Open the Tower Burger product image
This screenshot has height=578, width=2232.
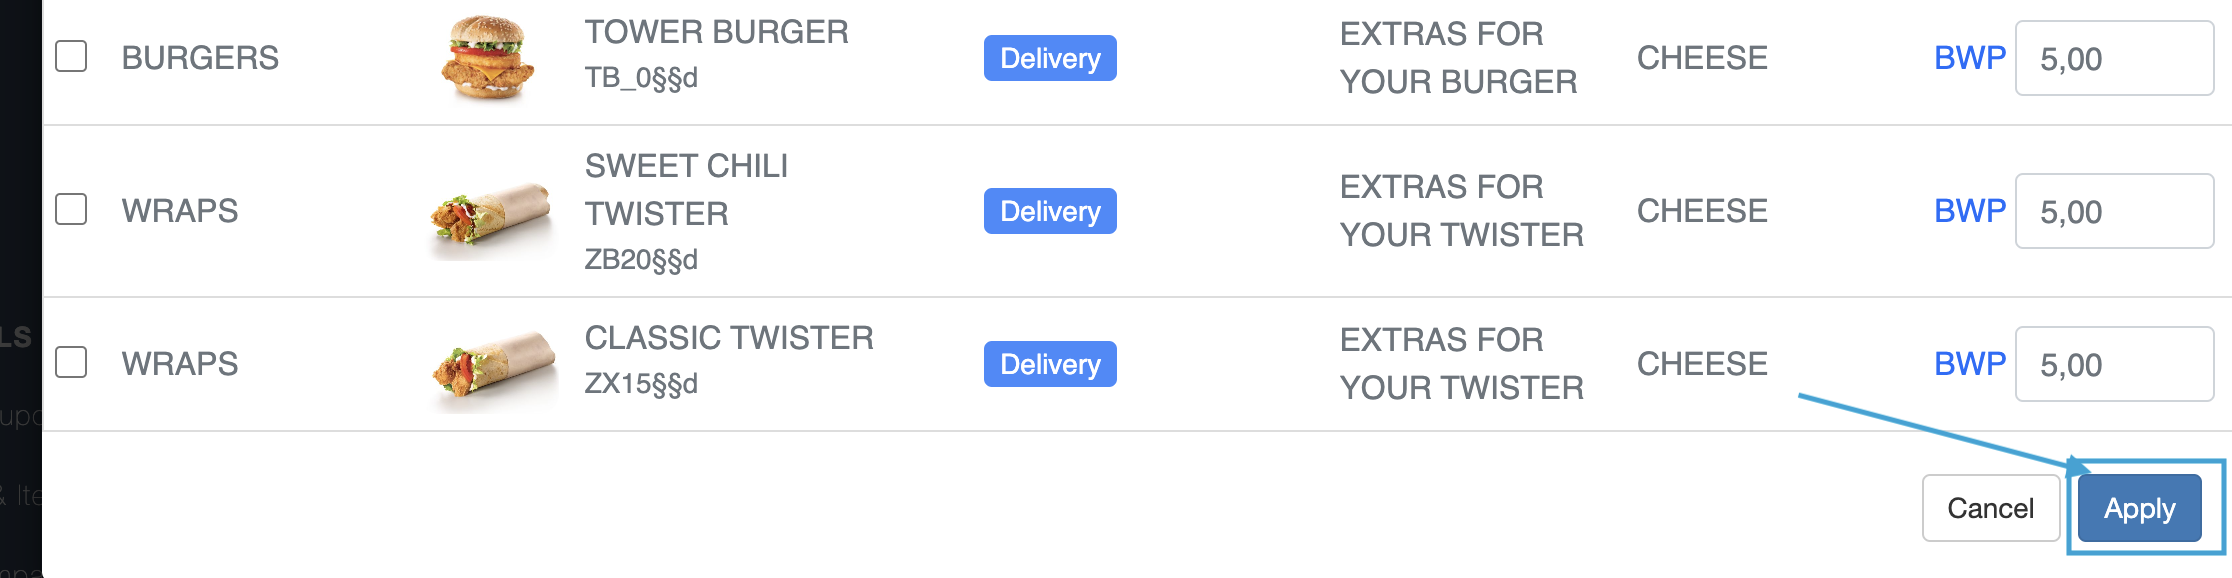pos(487,58)
